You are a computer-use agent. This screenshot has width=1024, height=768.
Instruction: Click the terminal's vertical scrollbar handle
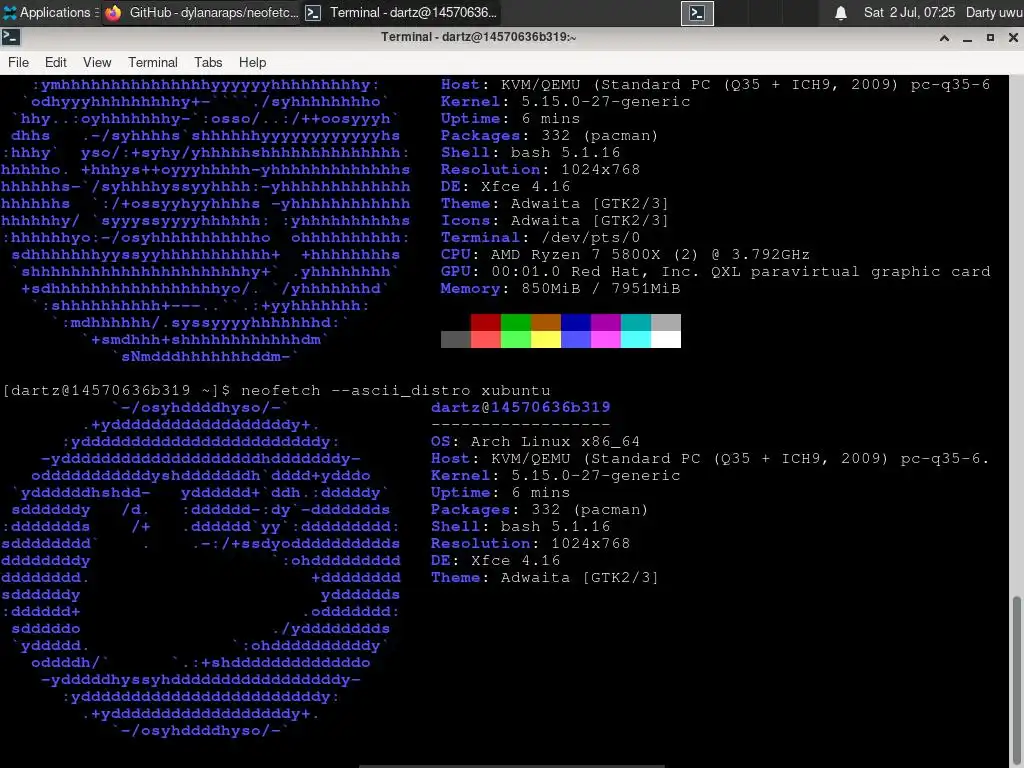[x=1017, y=679]
